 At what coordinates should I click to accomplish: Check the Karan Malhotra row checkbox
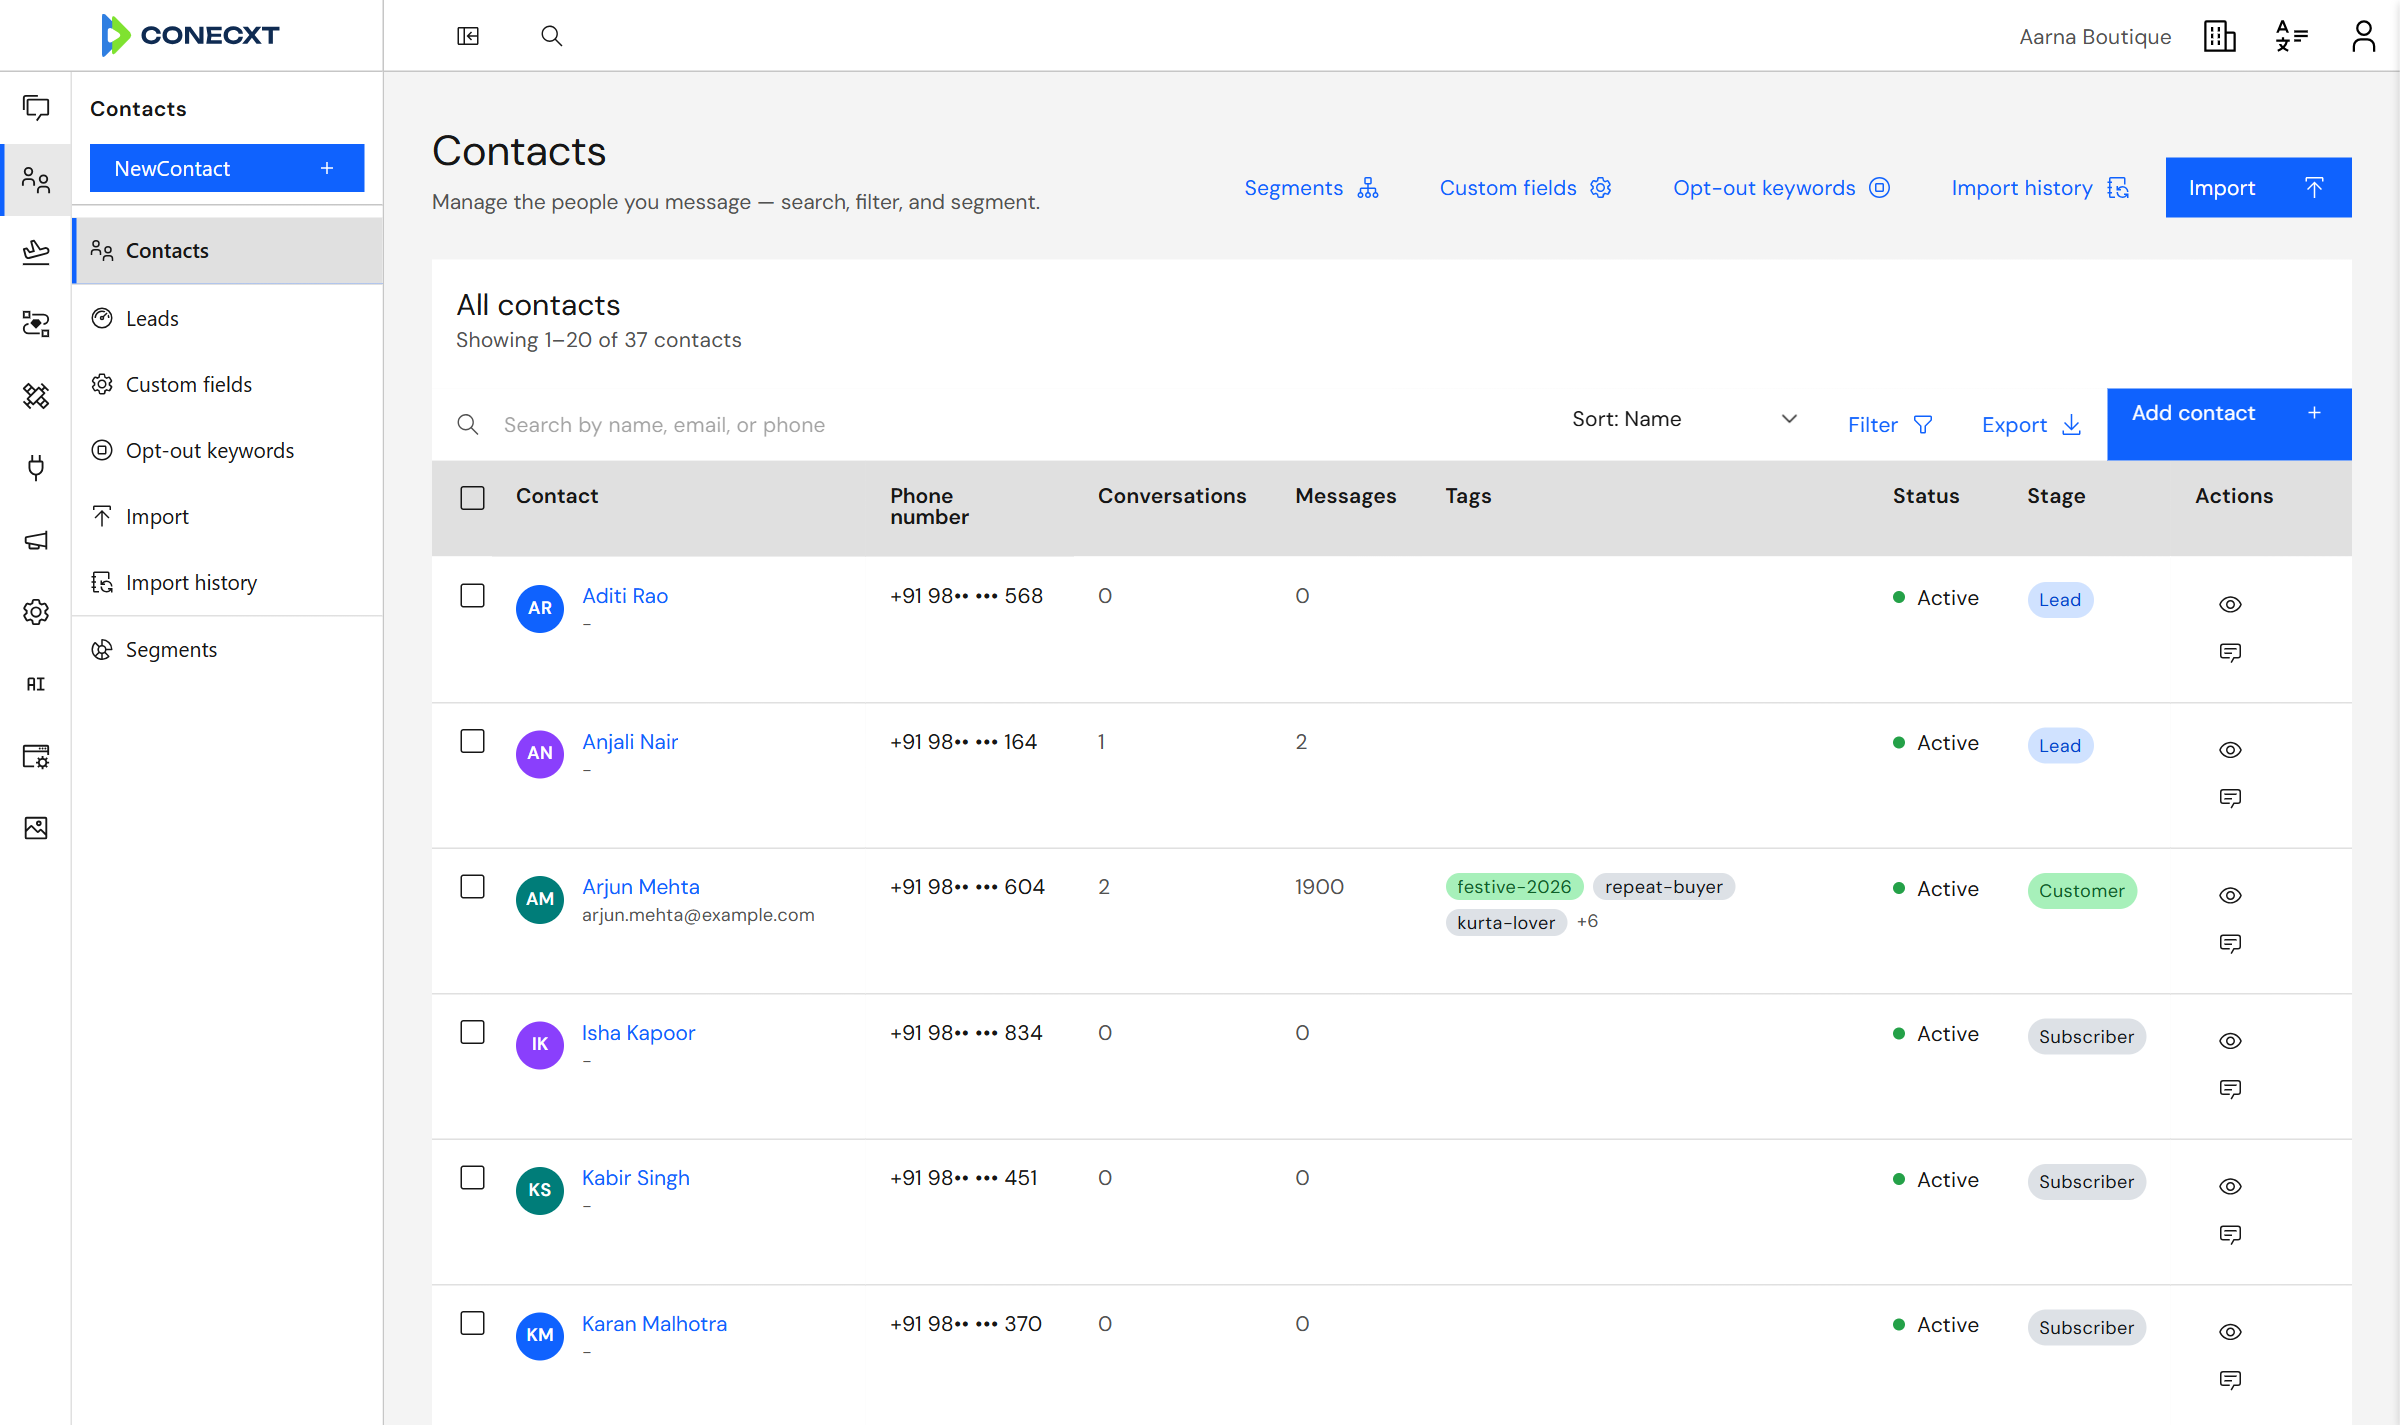tap(472, 1323)
